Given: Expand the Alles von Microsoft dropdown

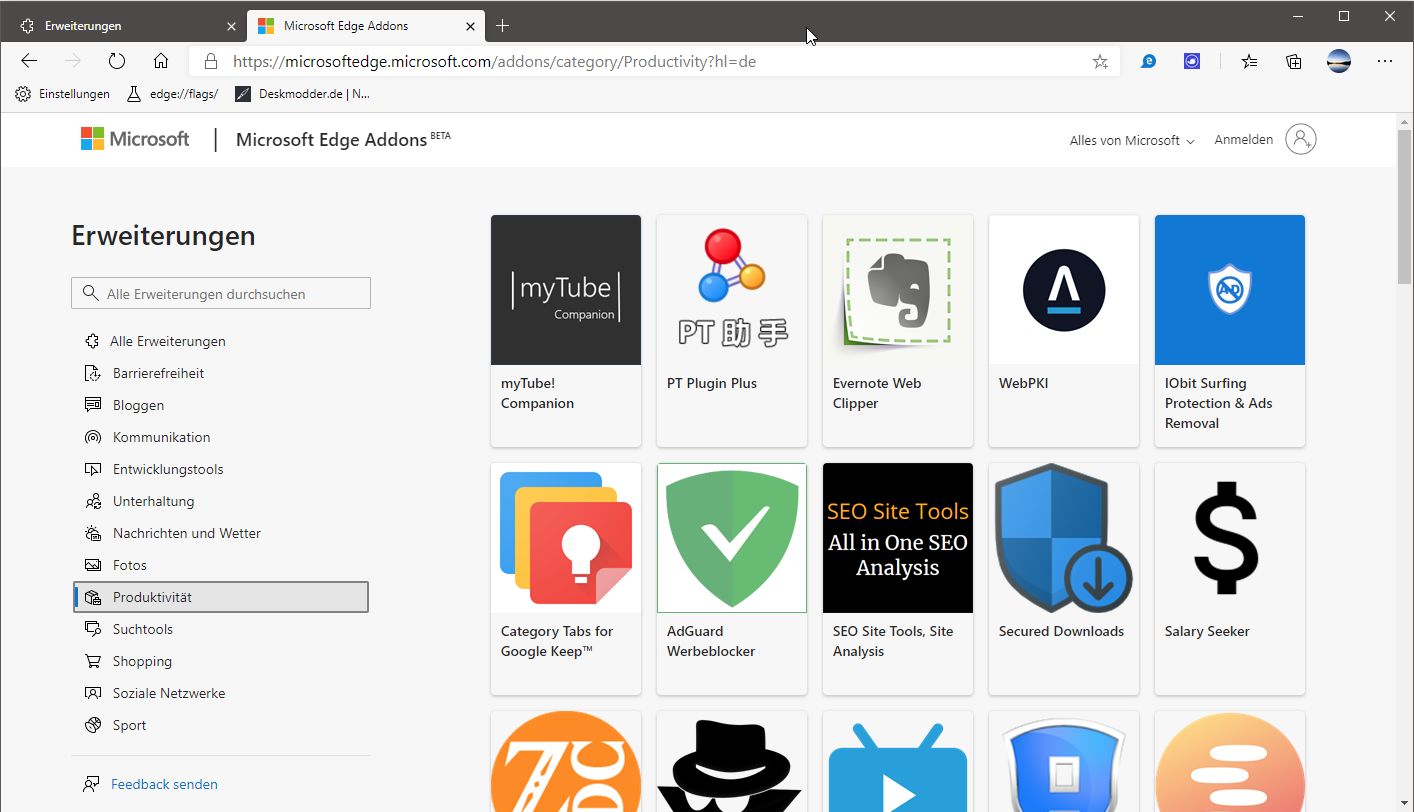Looking at the screenshot, I should (1132, 141).
